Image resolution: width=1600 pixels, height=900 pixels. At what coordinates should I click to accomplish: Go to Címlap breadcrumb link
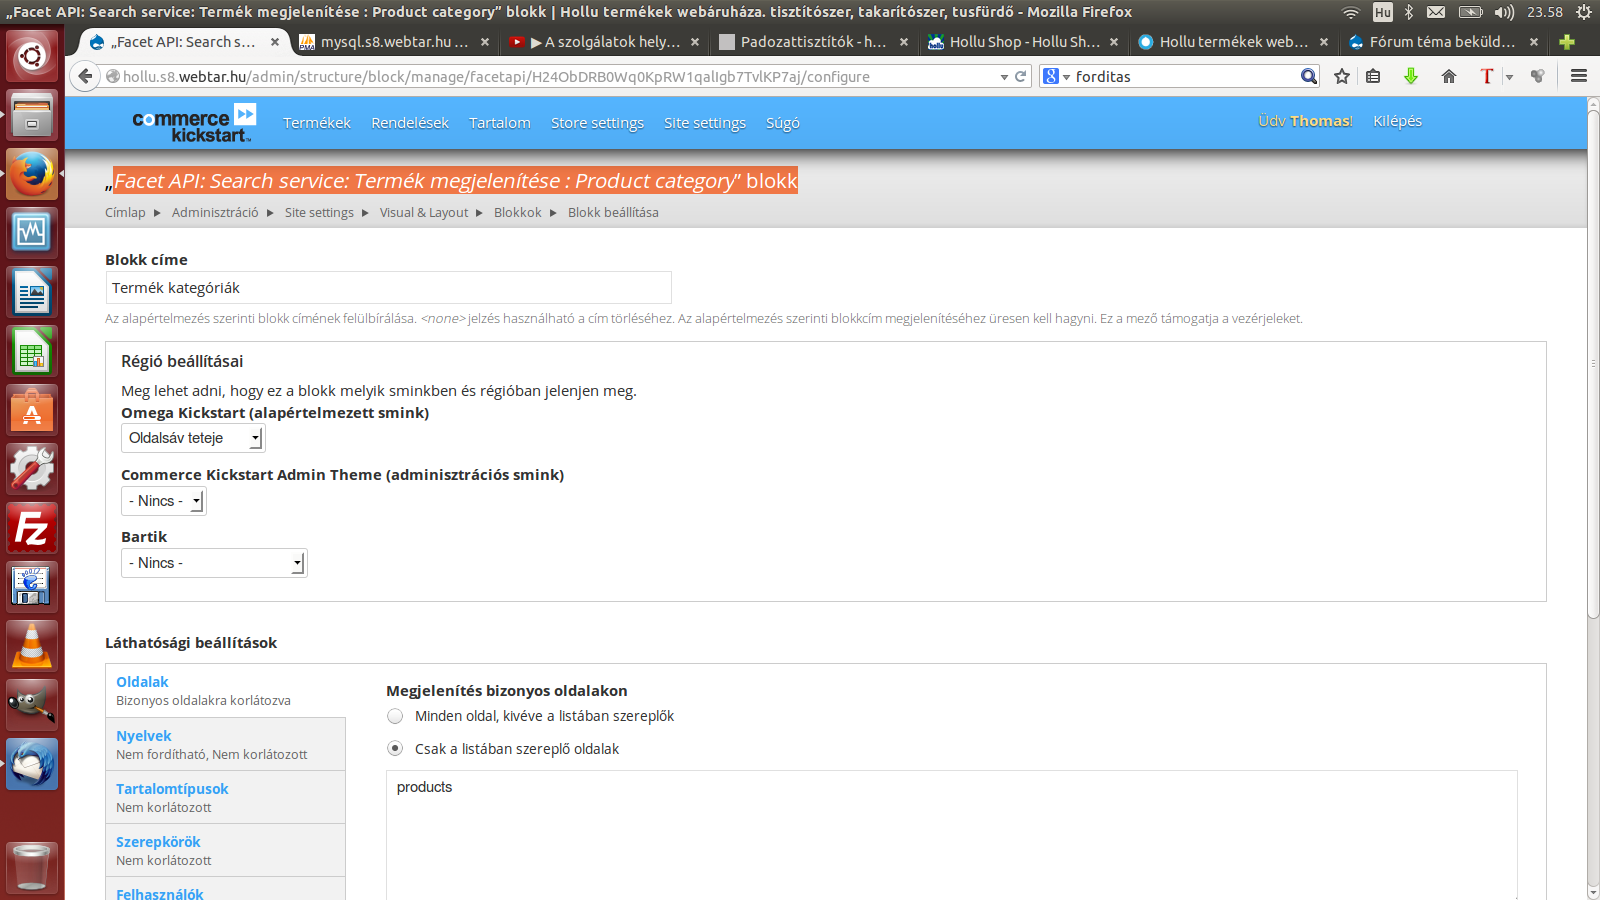point(125,212)
